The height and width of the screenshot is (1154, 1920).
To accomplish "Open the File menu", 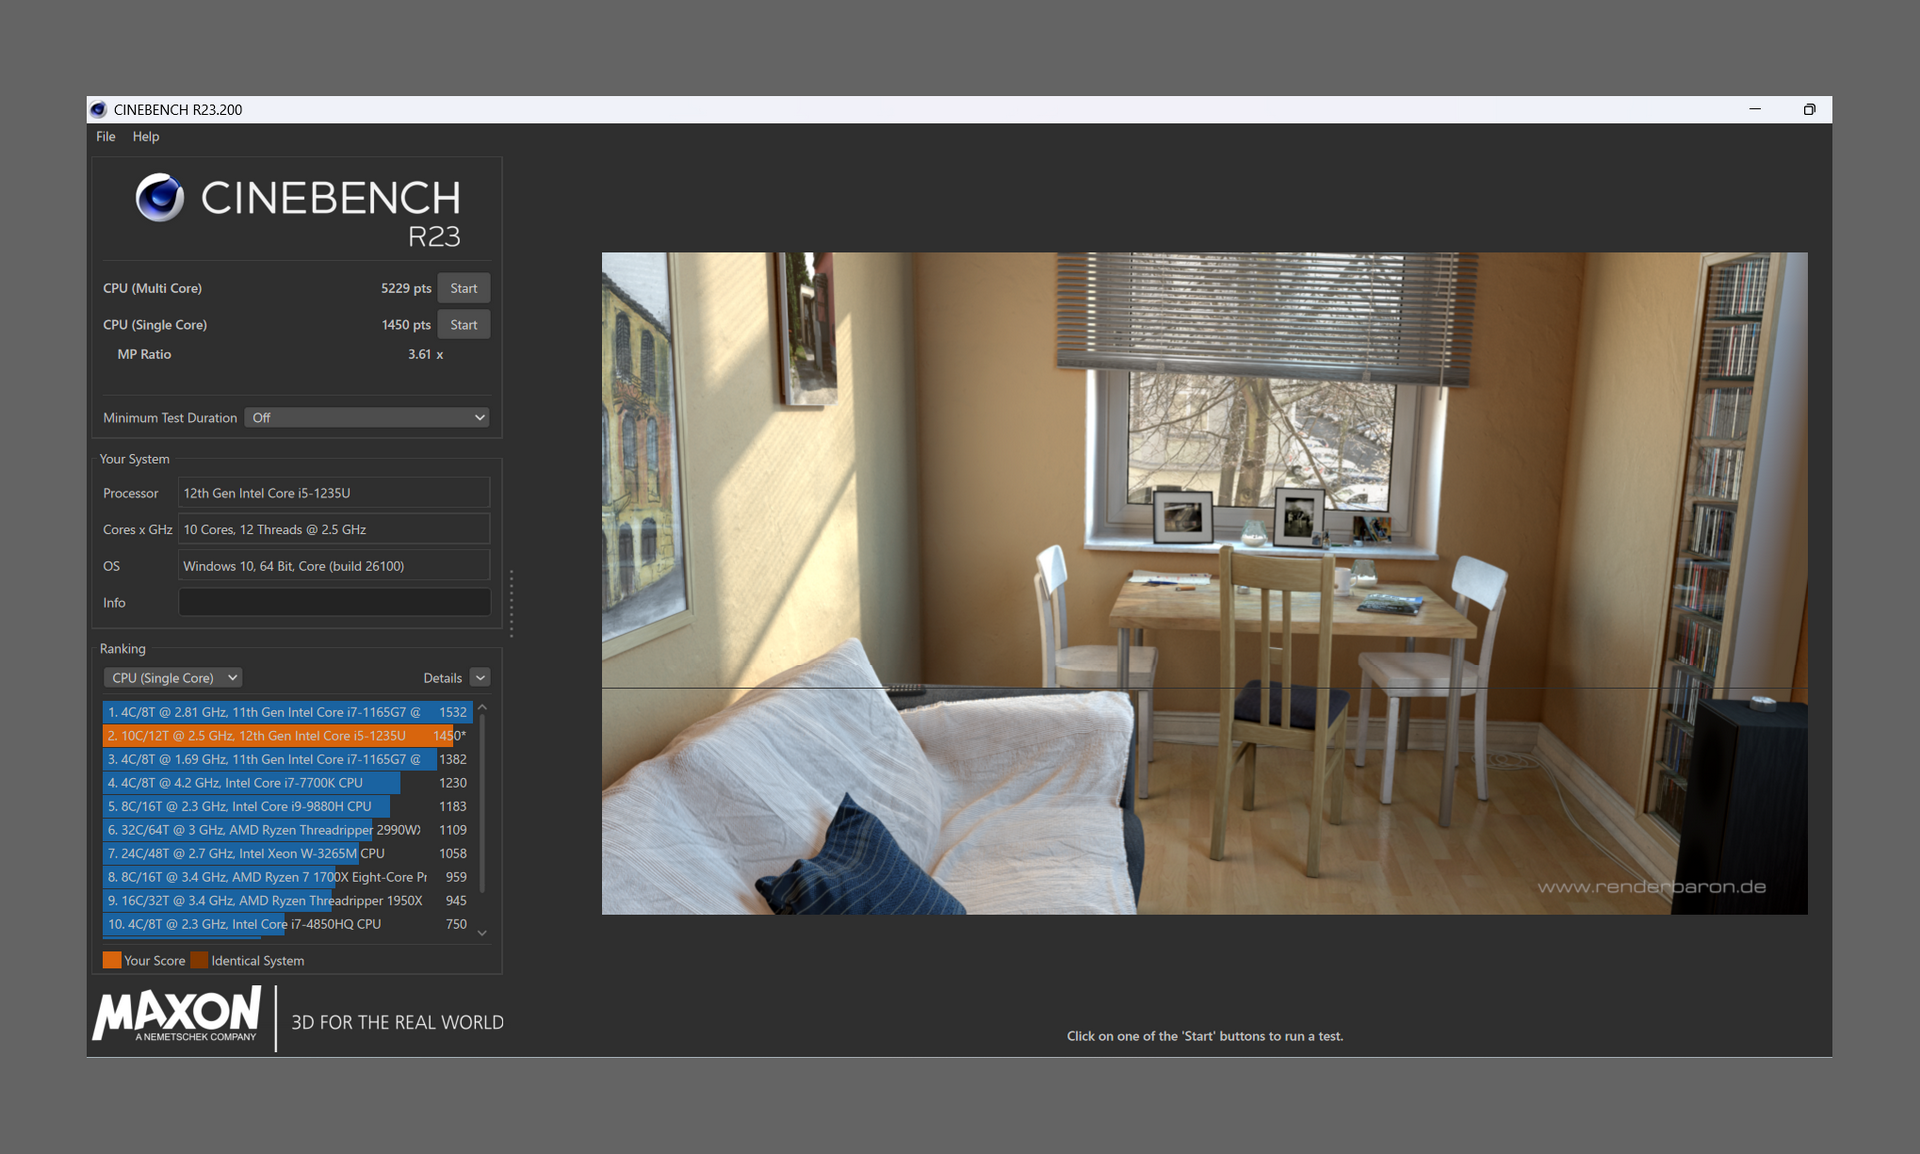I will click(x=105, y=137).
